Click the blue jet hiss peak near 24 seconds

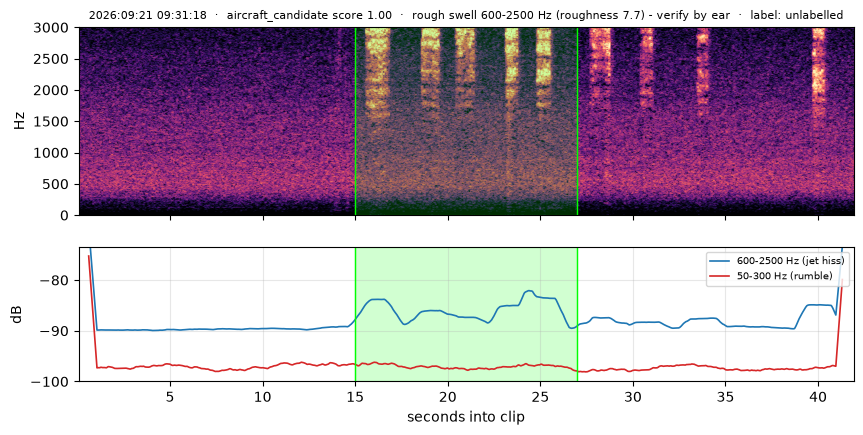coord(529,291)
